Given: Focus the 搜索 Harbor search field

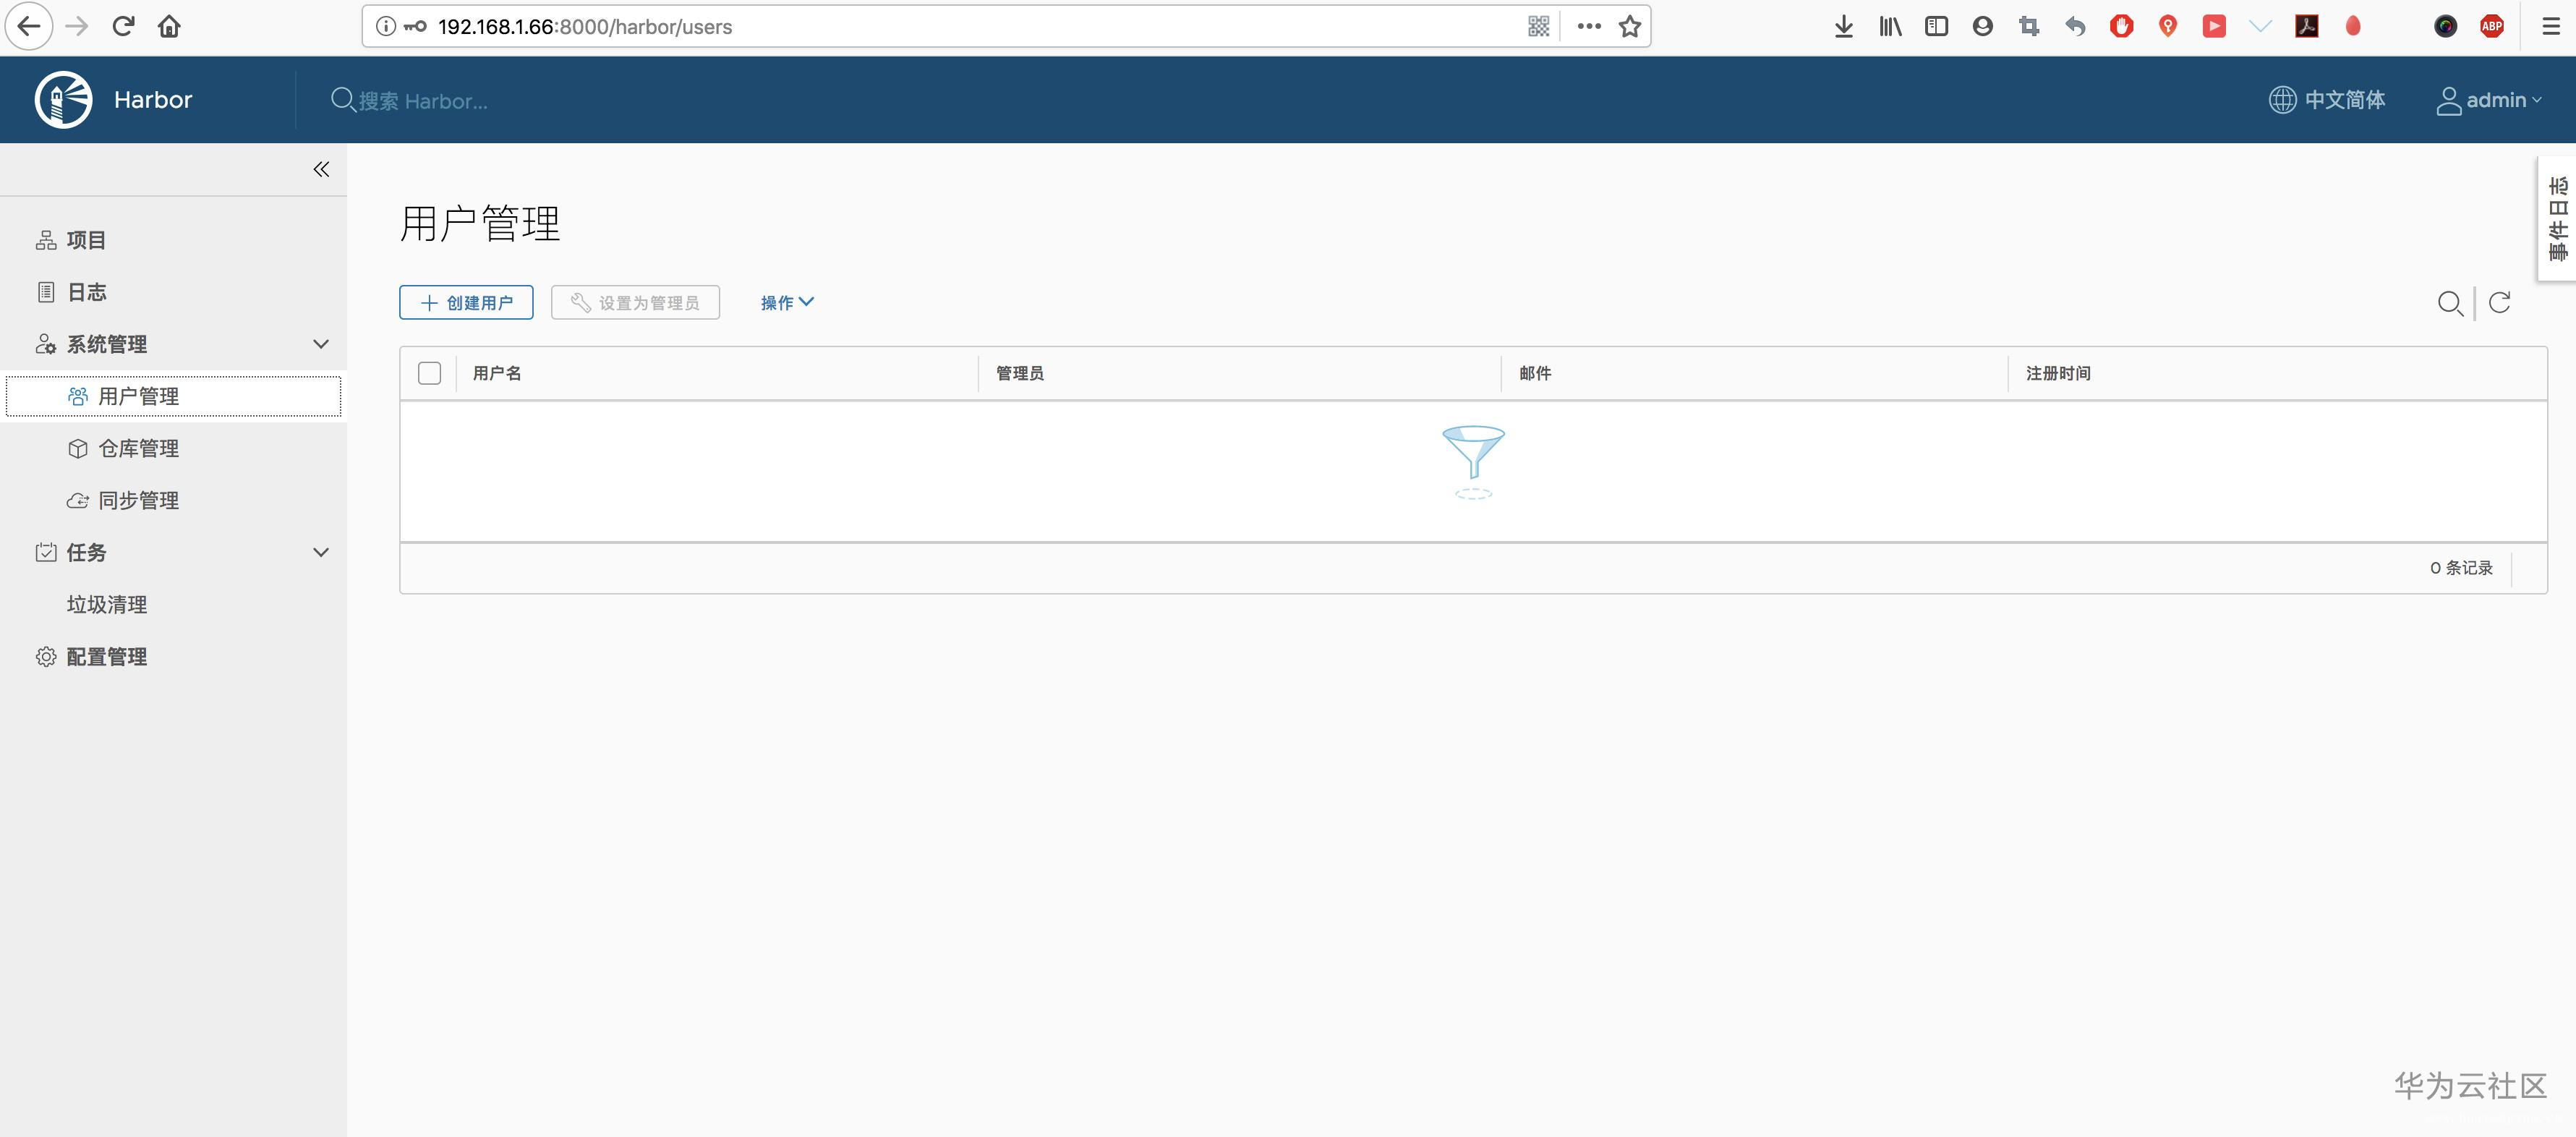Looking at the screenshot, I should [x=423, y=101].
